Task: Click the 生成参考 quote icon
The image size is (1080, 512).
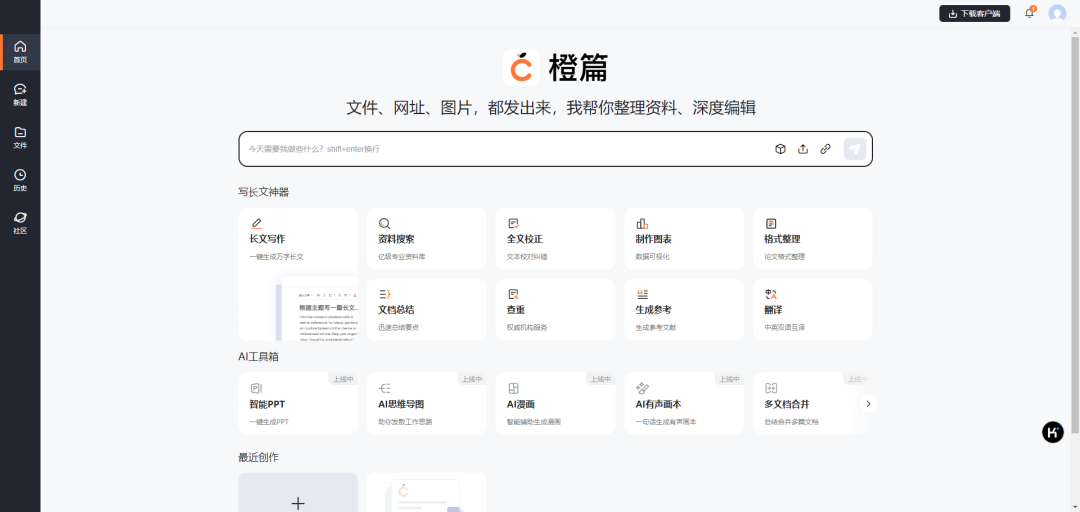Action: click(x=642, y=294)
